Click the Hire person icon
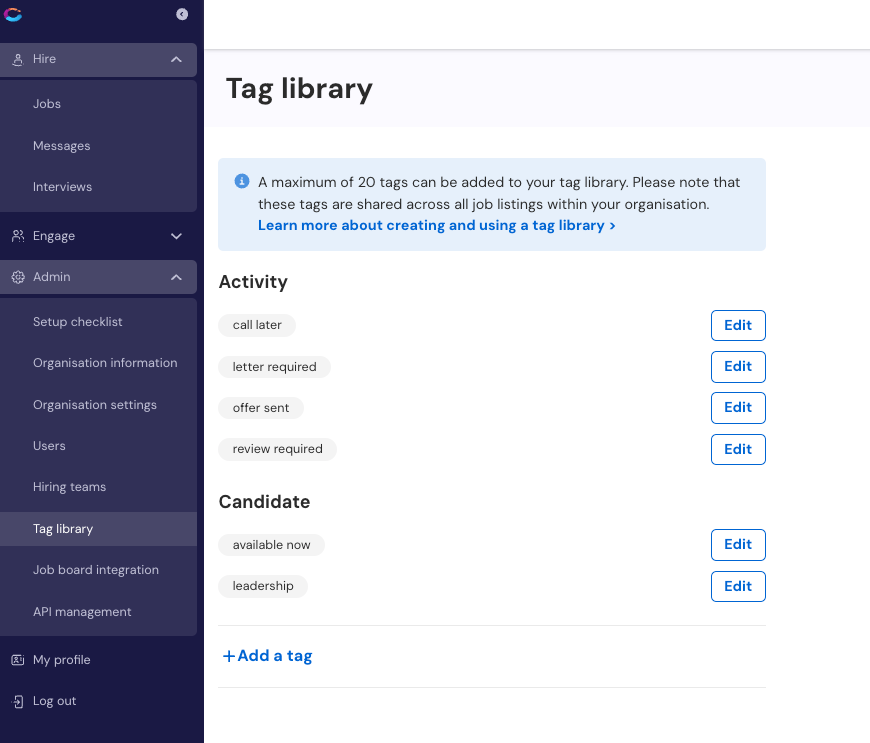This screenshot has height=743, width=870. tap(18, 59)
